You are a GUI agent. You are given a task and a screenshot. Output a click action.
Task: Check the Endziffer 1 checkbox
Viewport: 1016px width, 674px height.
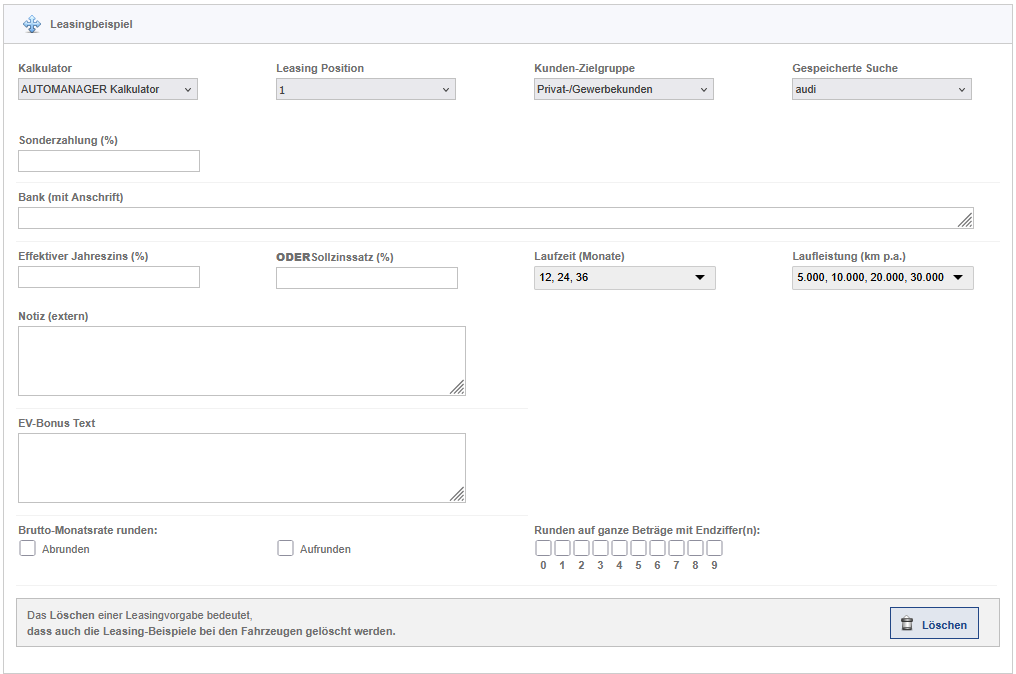(562, 548)
